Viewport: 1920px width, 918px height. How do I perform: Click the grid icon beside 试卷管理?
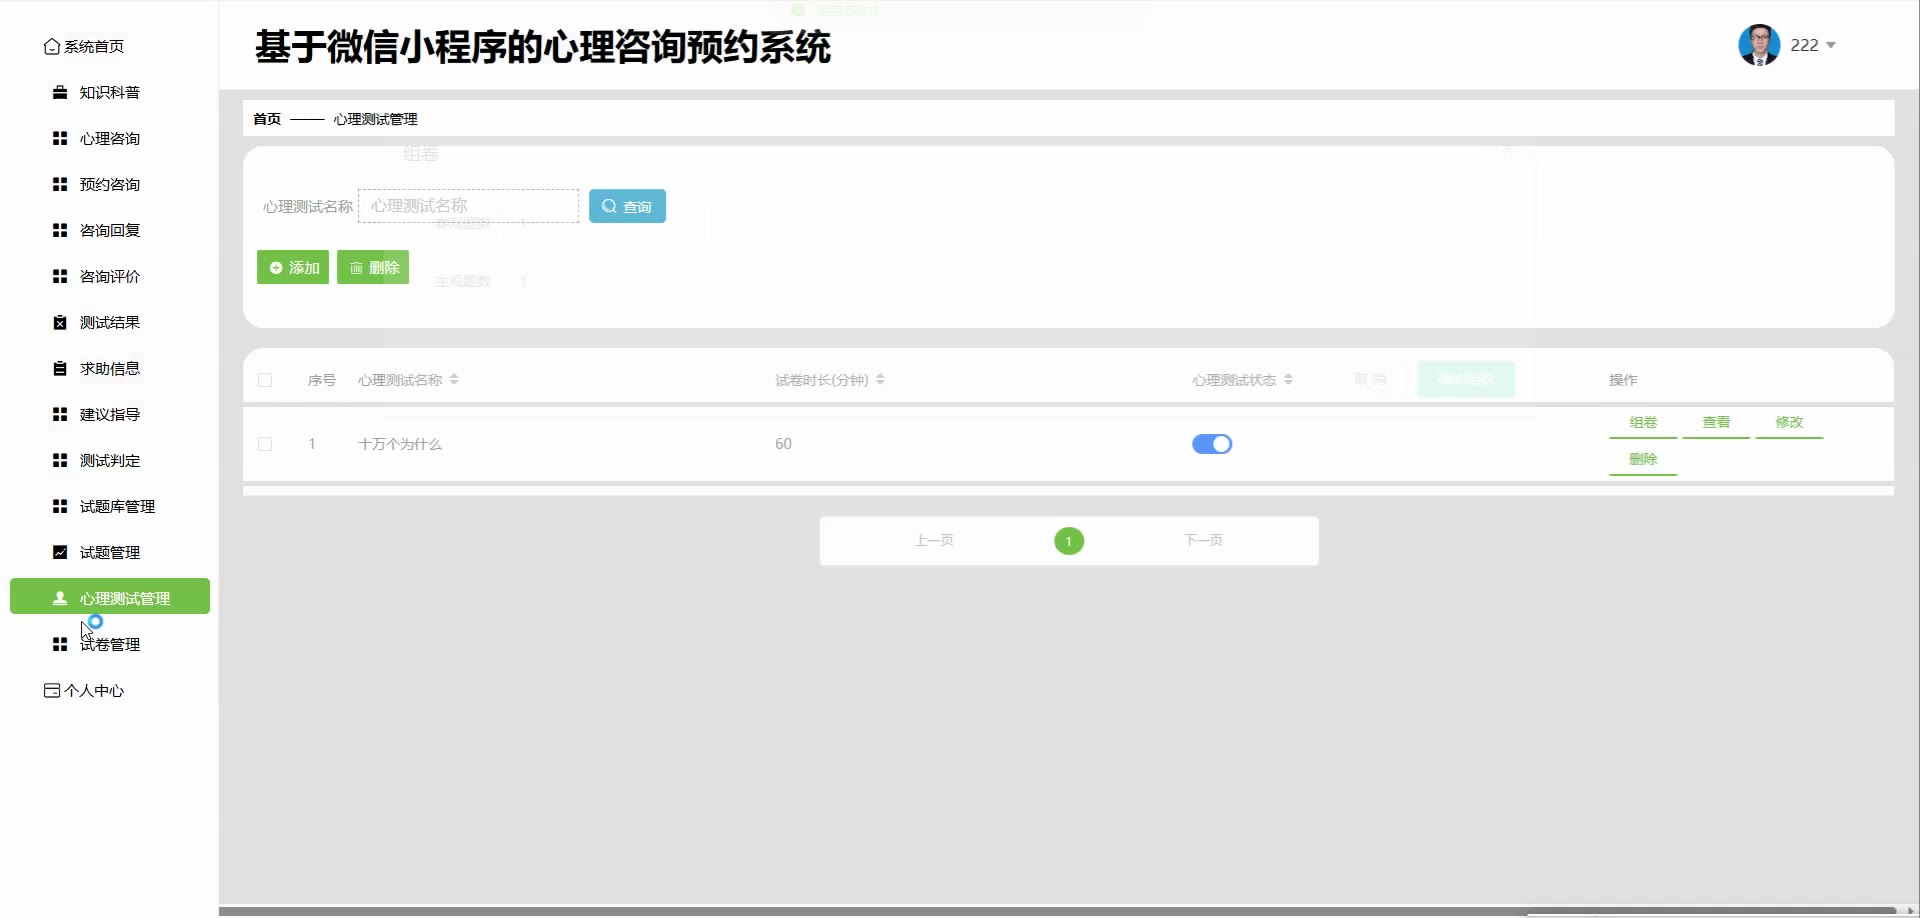click(x=60, y=645)
